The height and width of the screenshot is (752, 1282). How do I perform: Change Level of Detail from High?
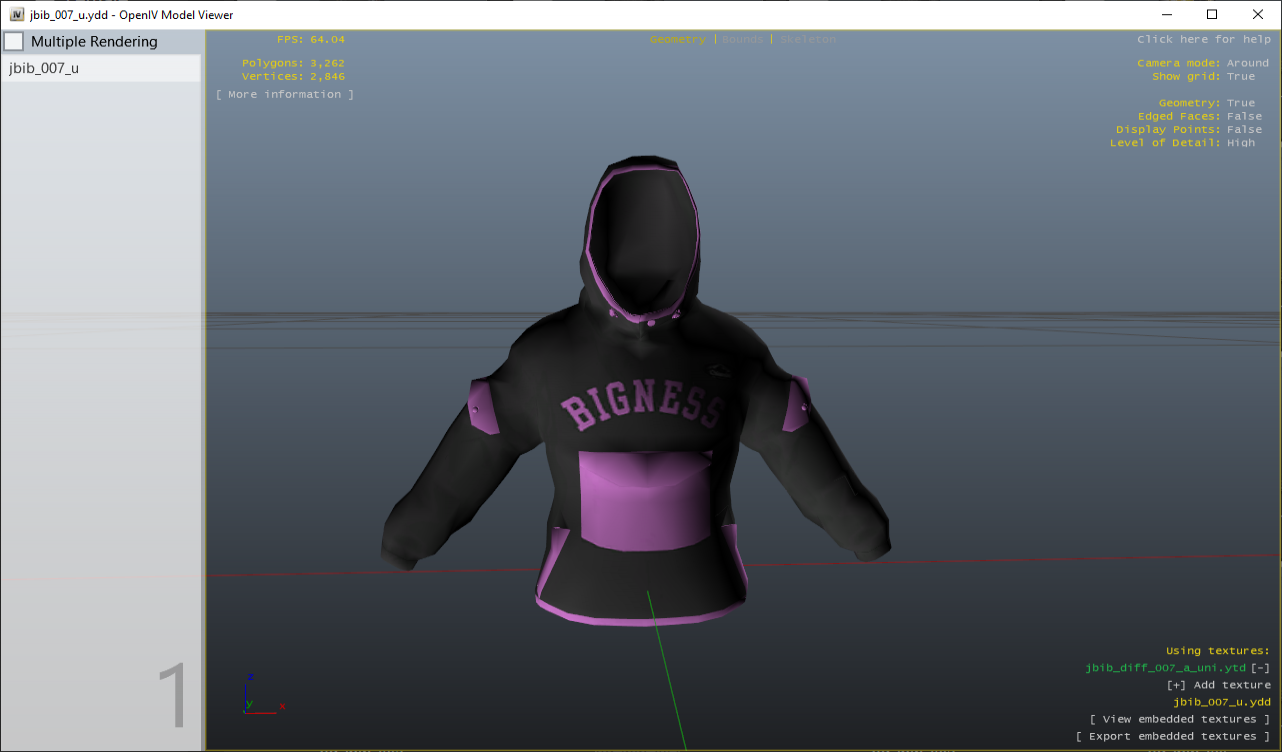click(1242, 142)
